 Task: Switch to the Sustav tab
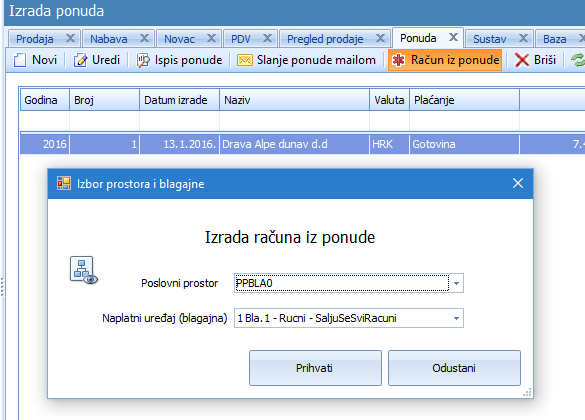(489, 39)
